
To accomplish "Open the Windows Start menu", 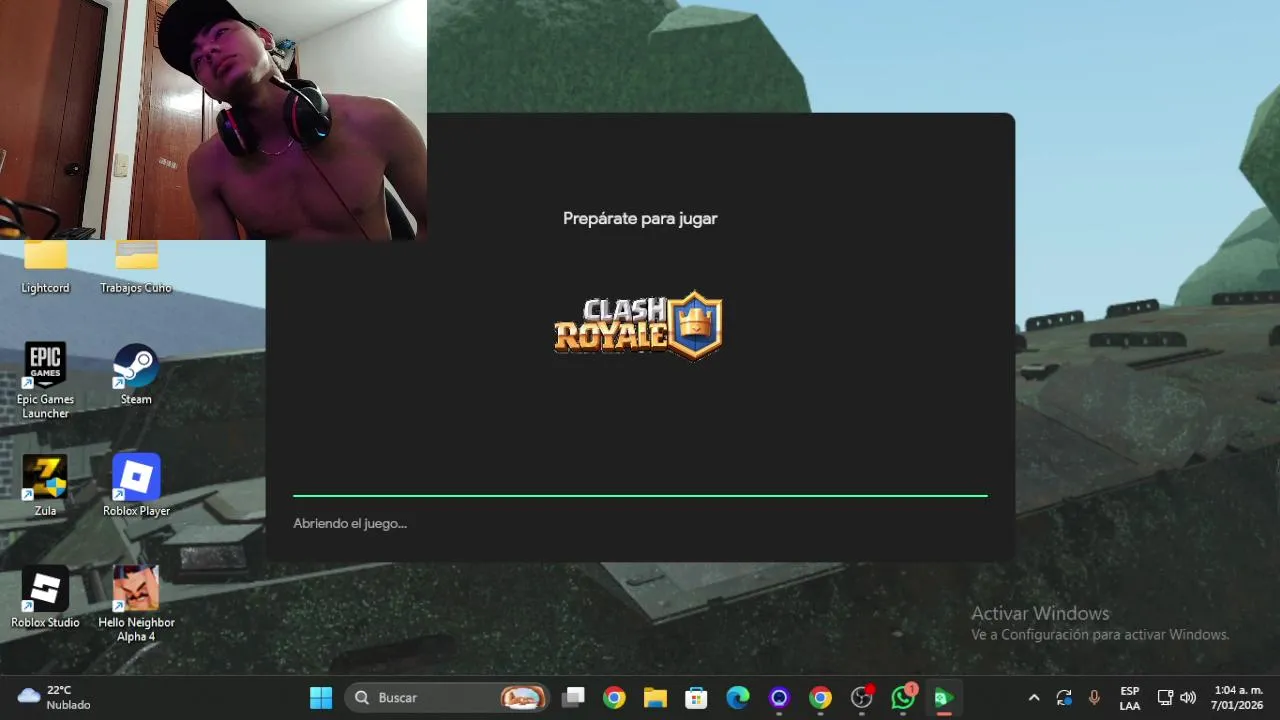I will point(321,698).
